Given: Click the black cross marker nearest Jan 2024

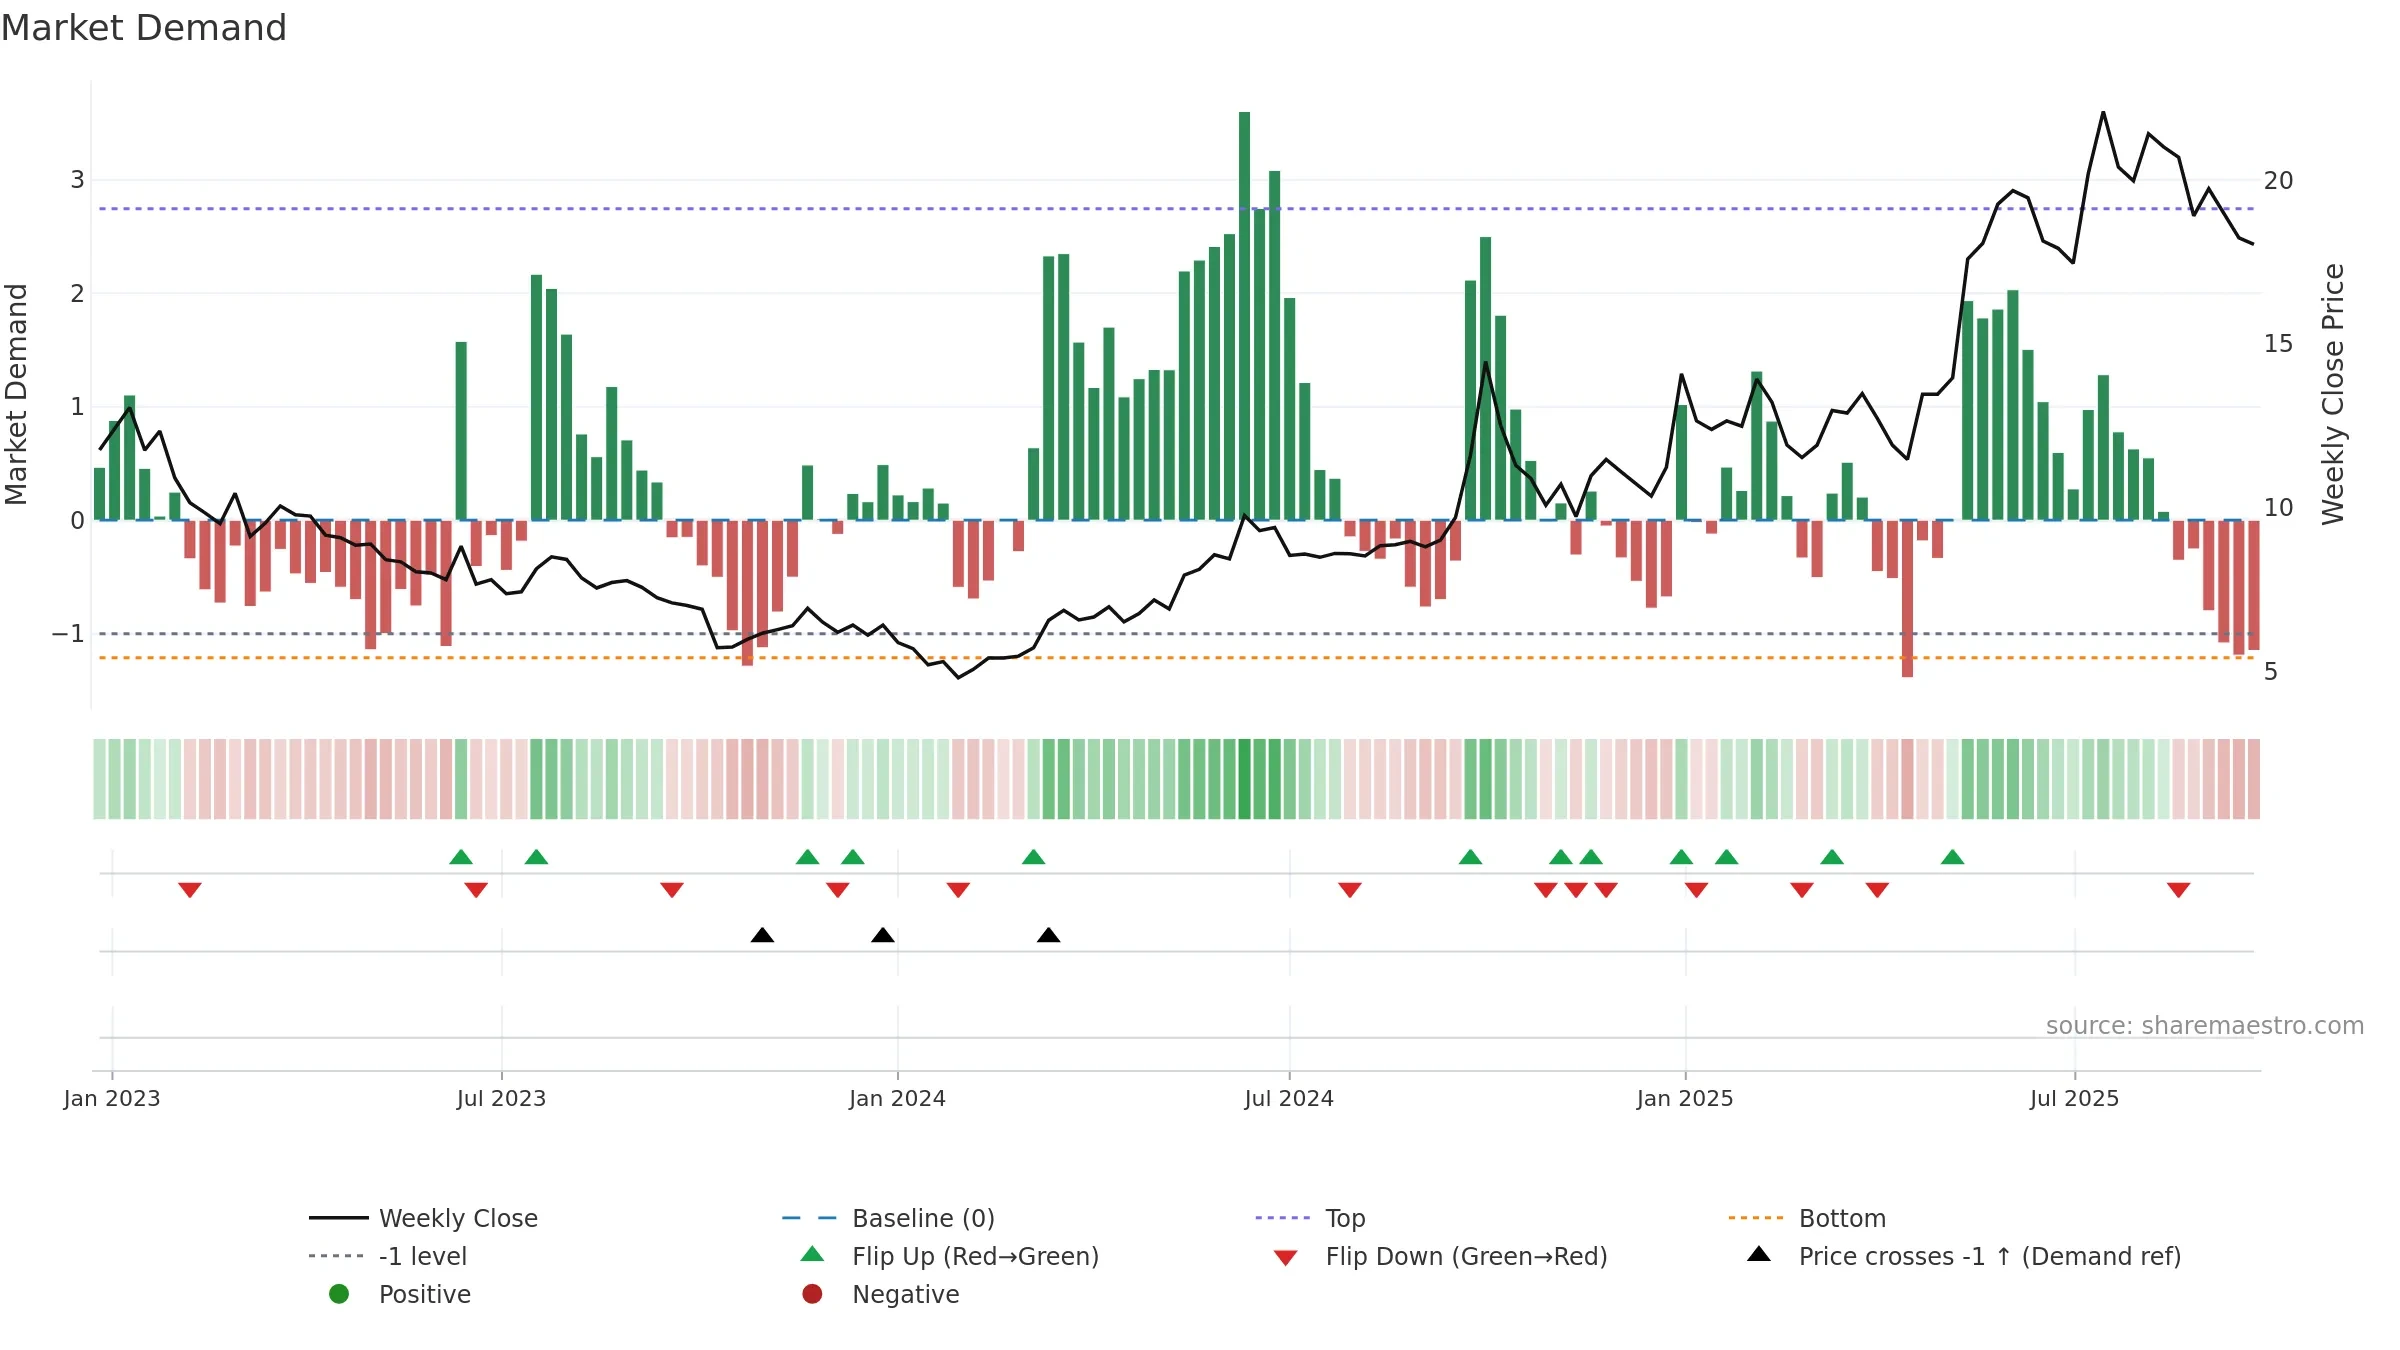Looking at the screenshot, I should [x=883, y=935].
